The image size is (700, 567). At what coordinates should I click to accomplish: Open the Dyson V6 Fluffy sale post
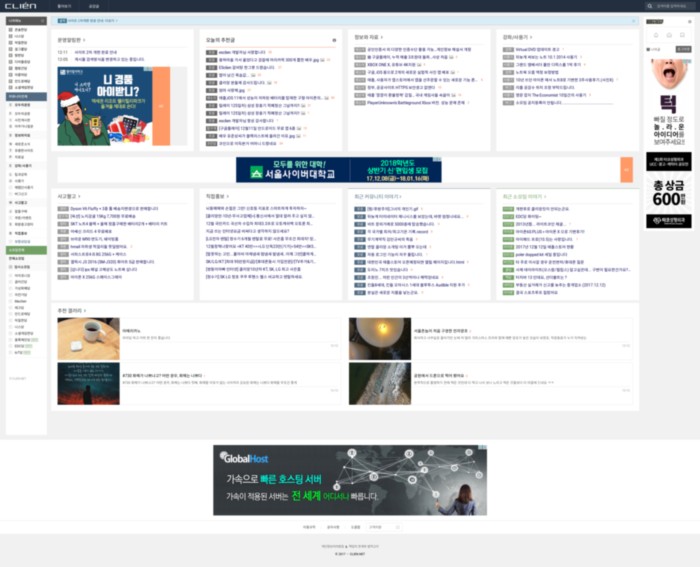click(x=114, y=208)
